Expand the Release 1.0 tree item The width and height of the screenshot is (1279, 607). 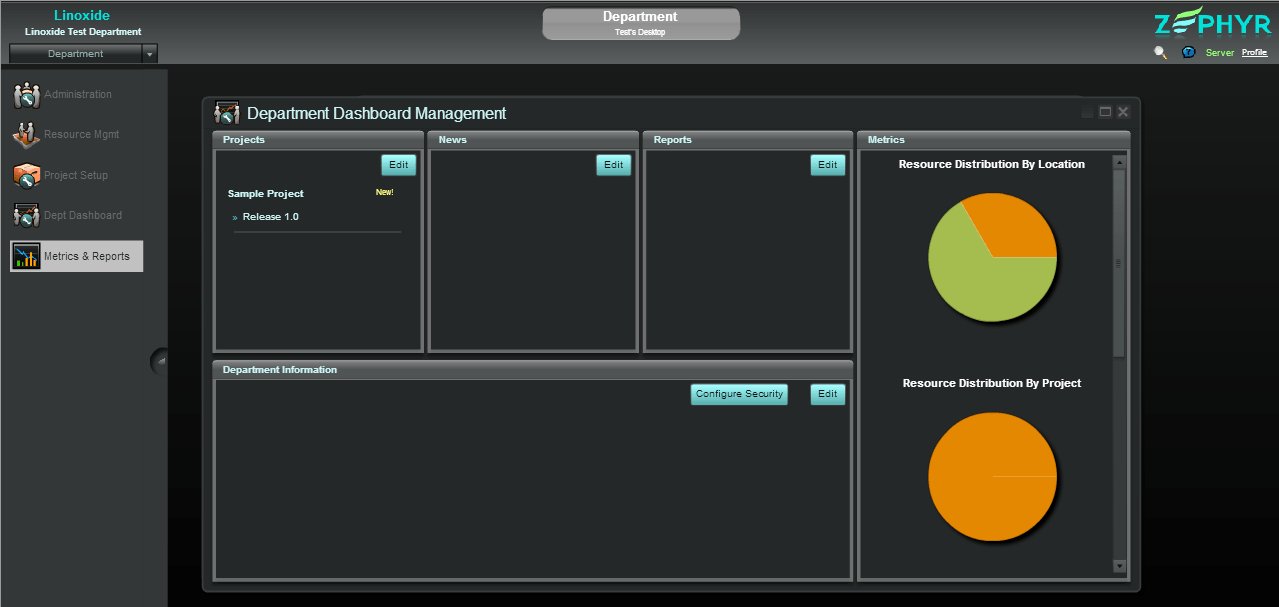(x=236, y=217)
